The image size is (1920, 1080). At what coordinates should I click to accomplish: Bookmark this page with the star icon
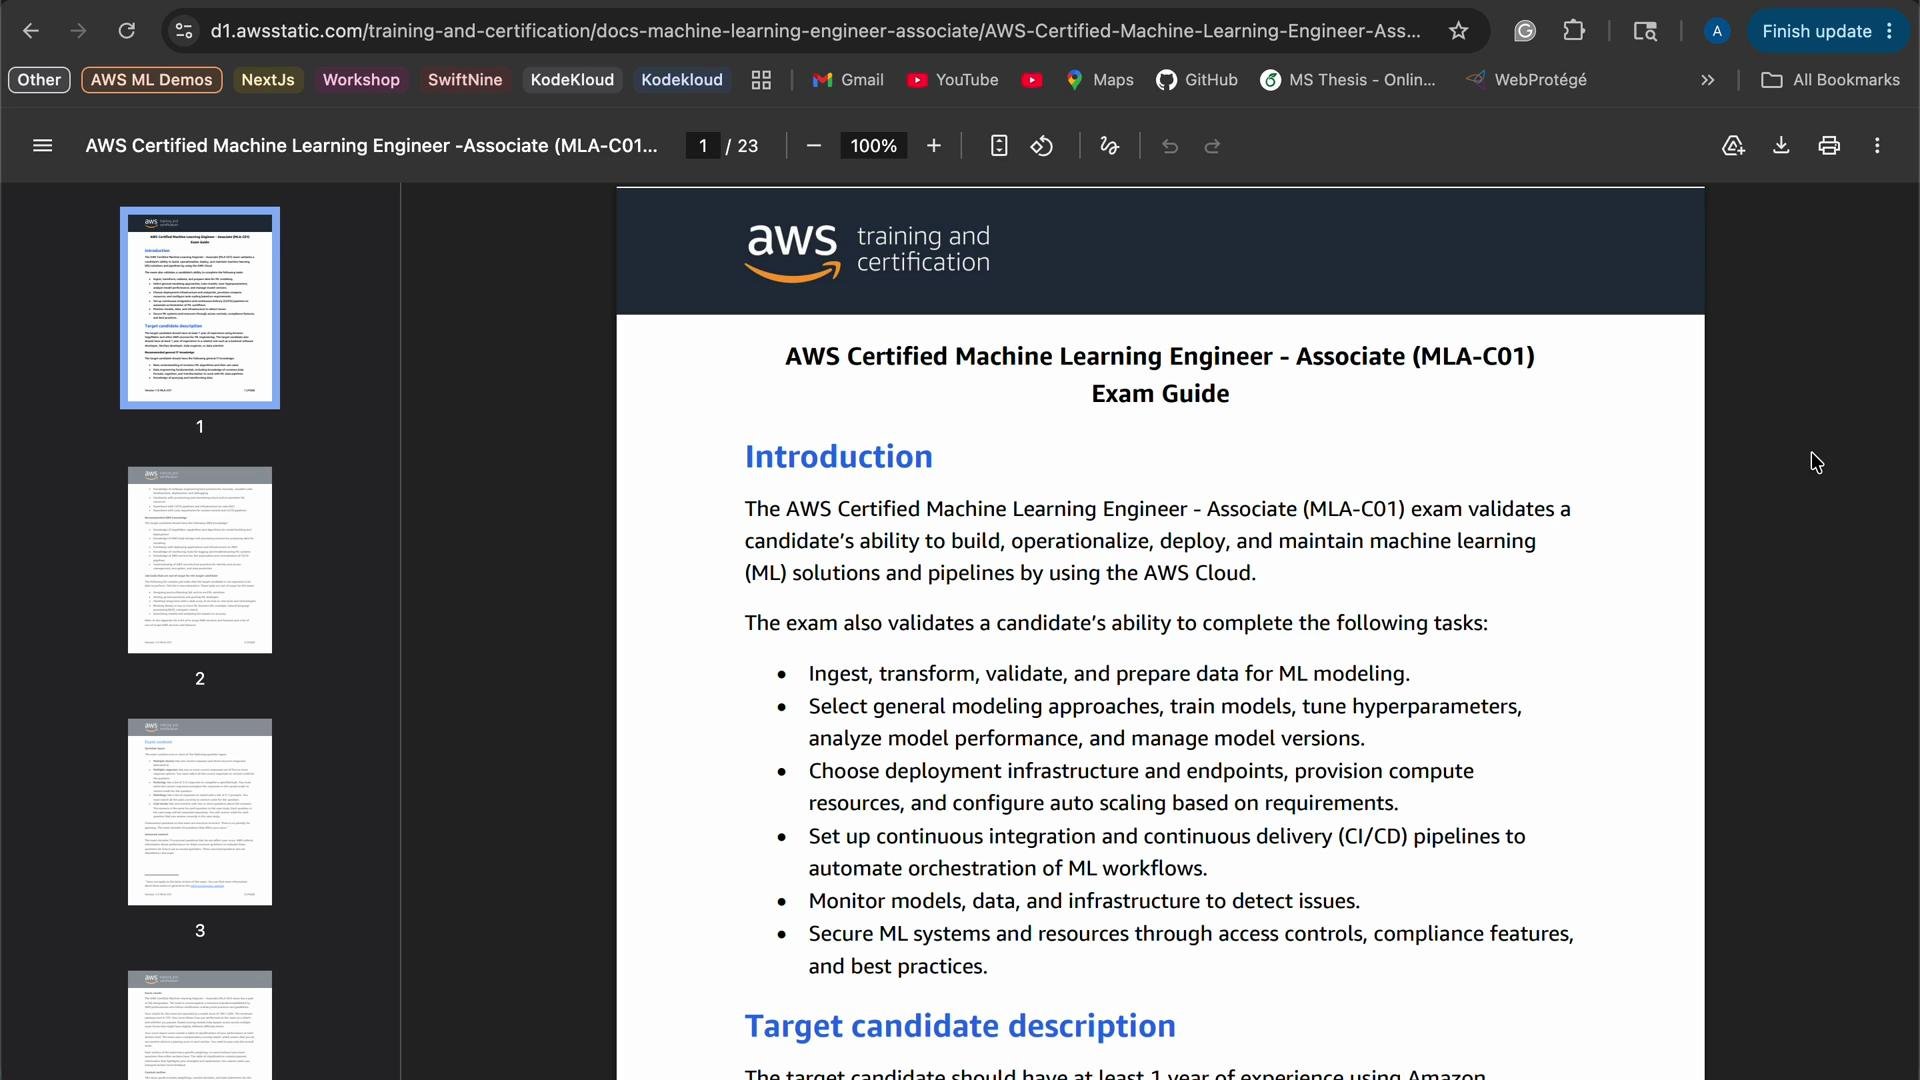[1459, 31]
